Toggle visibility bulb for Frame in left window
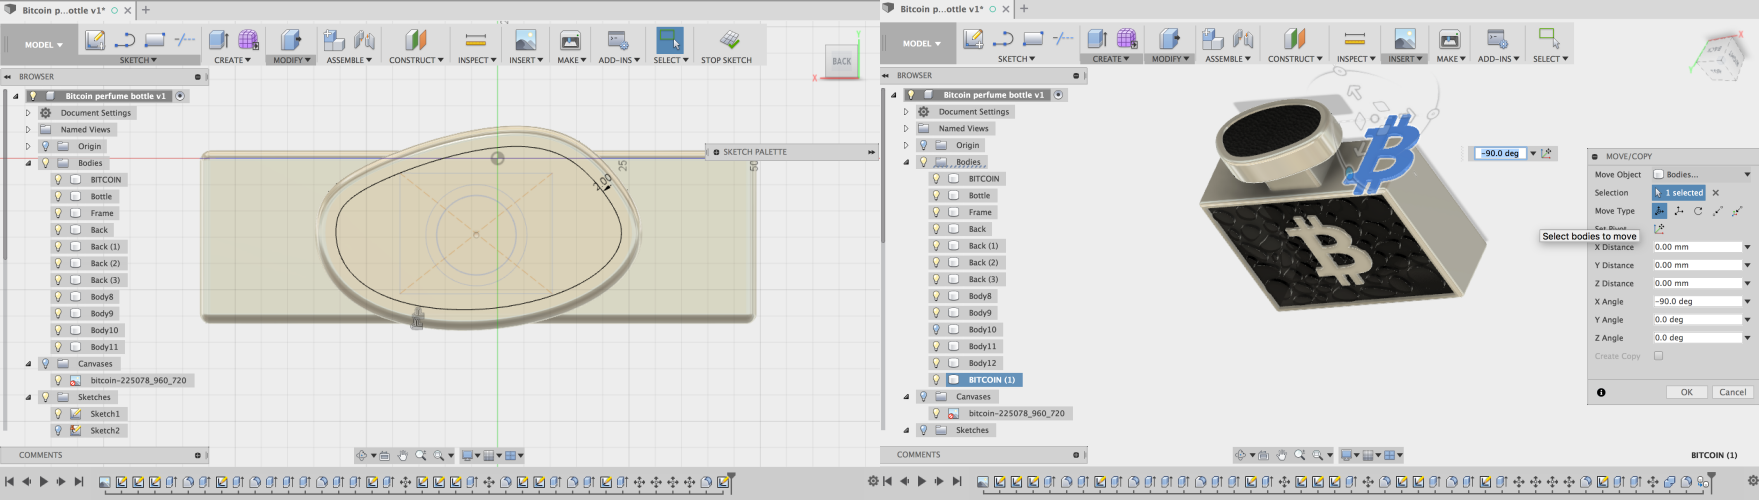Screen dimensions: 1759x500 58,213
